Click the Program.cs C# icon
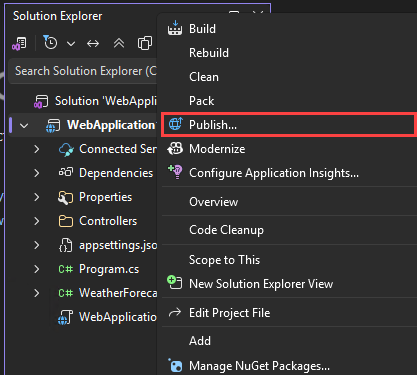Screen dimensions: 417x375 pyautogui.click(x=65, y=269)
